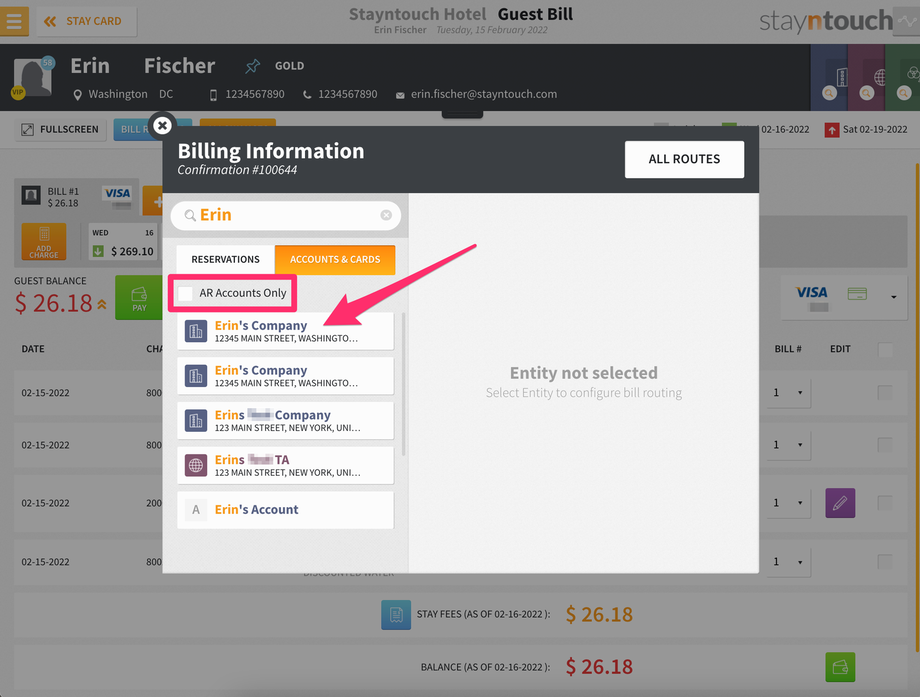Click the guest balance expand arrows
The image size is (920, 697).
pos(102,304)
